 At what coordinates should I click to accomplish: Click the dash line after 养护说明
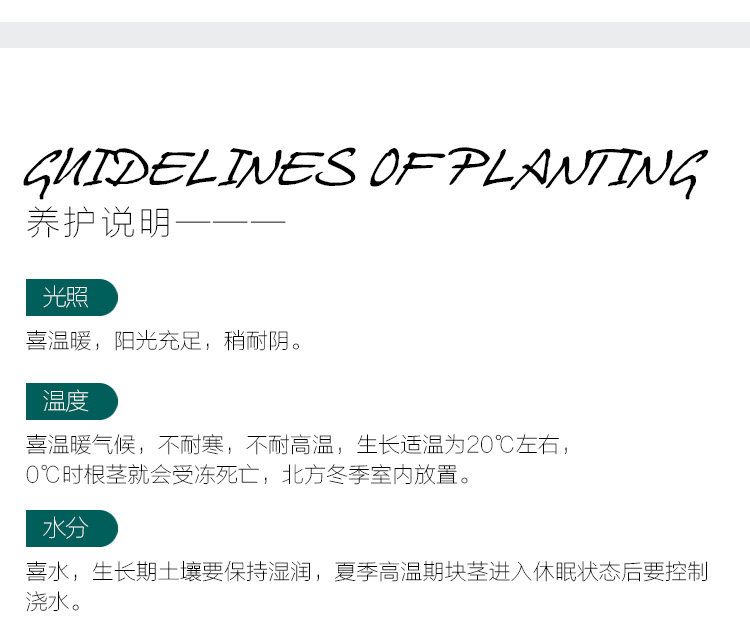click(x=230, y=222)
